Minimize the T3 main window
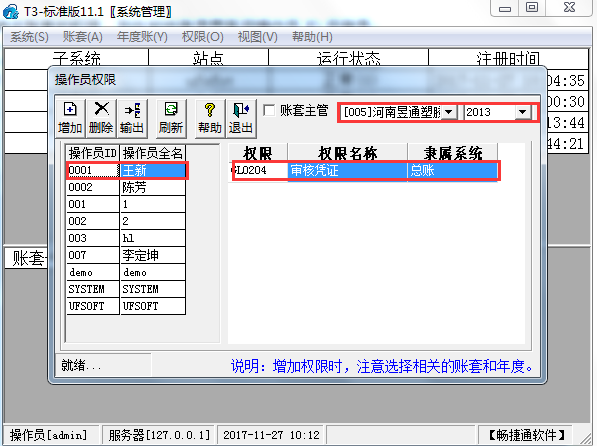Viewport: 597px width, 446px height. pos(504,8)
